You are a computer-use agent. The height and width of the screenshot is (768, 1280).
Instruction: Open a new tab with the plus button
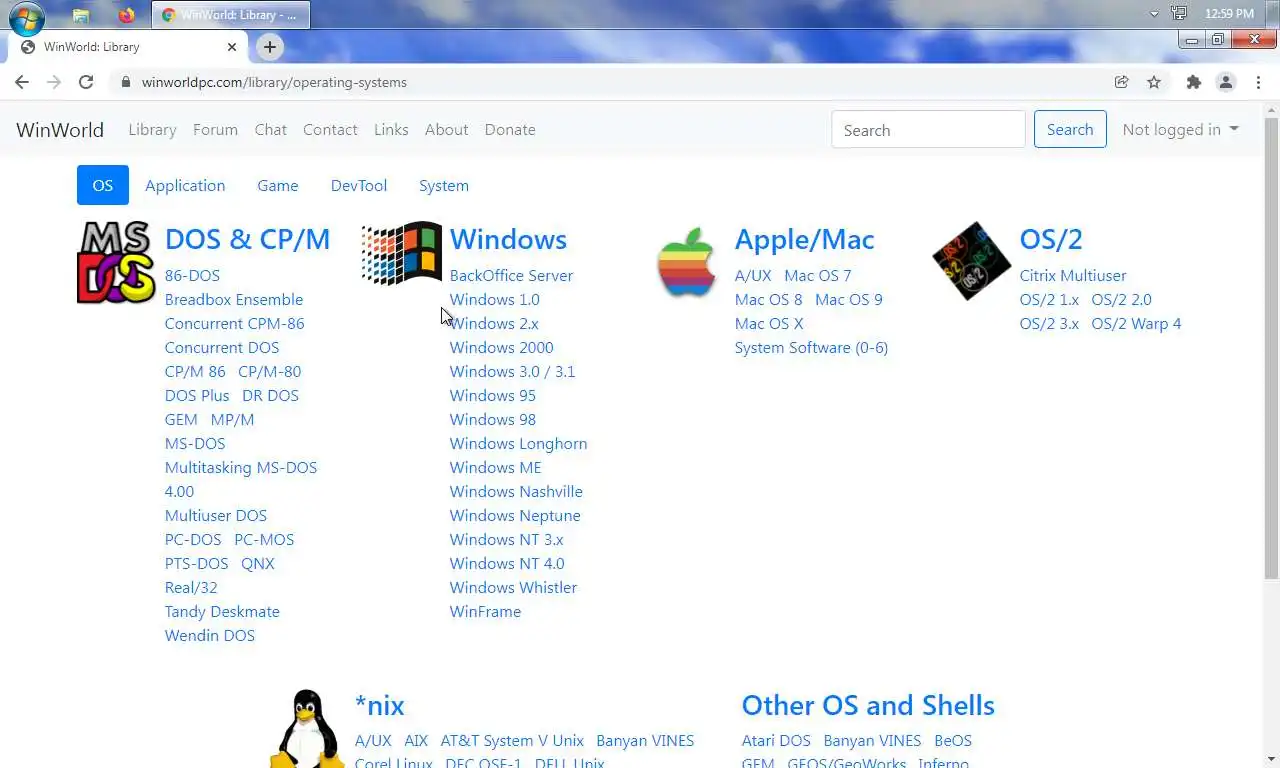pos(269,46)
